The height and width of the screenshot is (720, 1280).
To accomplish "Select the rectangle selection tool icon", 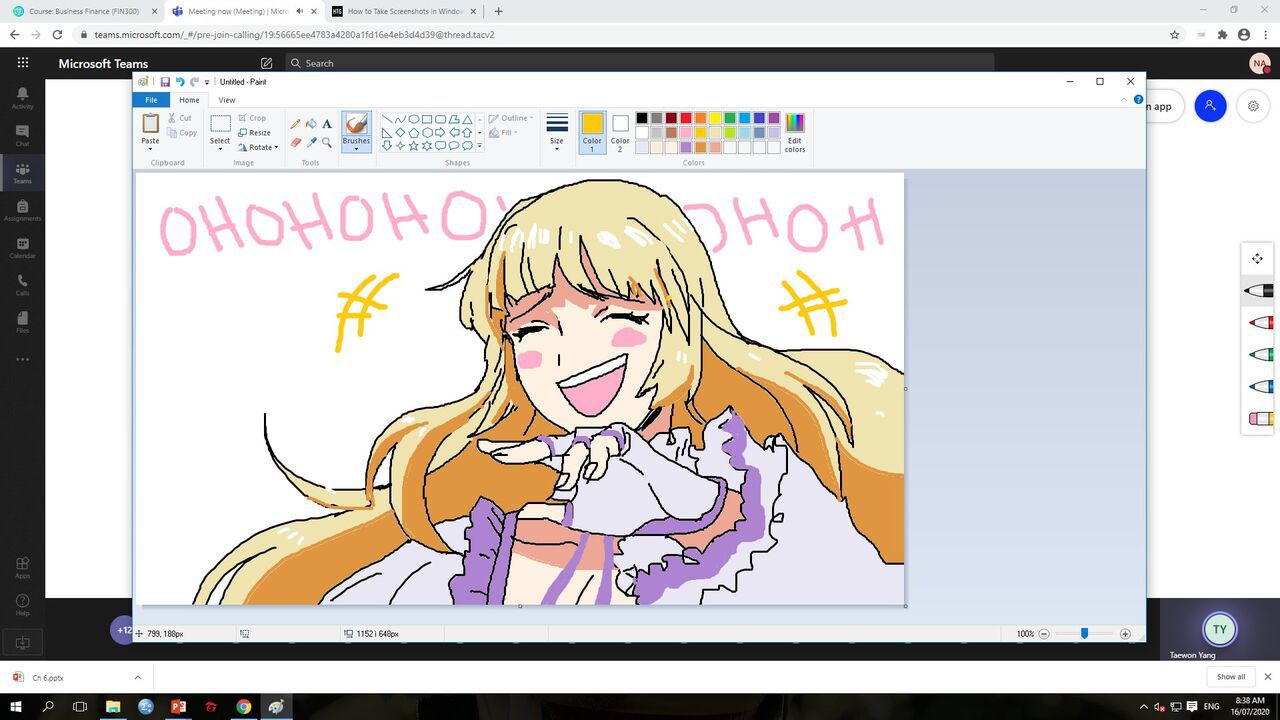I will point(220,124).
